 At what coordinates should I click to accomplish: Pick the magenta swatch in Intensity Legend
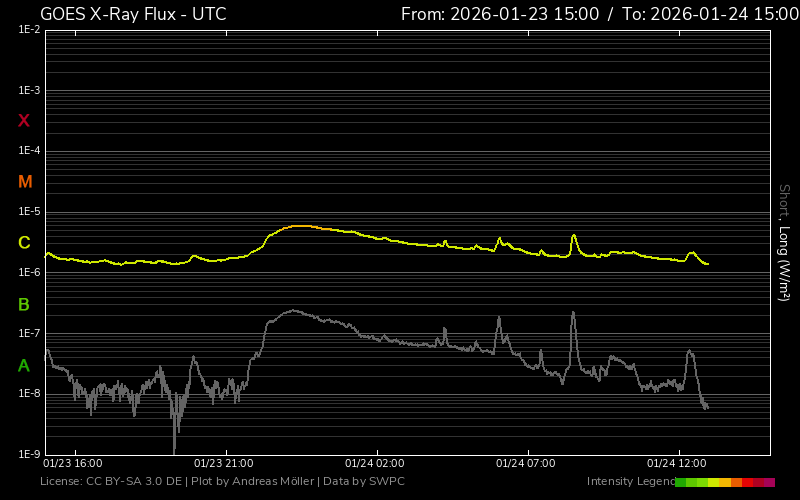pos(769,482)
